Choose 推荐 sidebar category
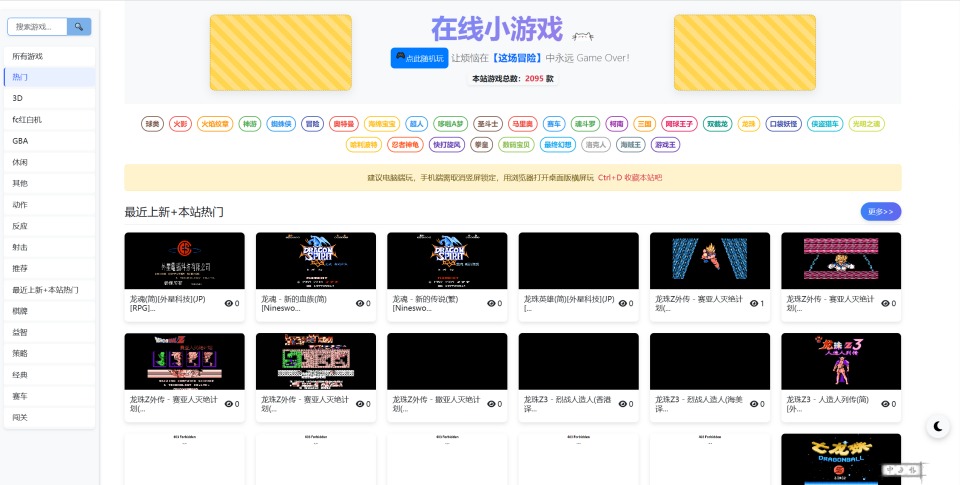The height and width of the screenshot is (485, 960). pyautogui.click(x=50, y=268)
